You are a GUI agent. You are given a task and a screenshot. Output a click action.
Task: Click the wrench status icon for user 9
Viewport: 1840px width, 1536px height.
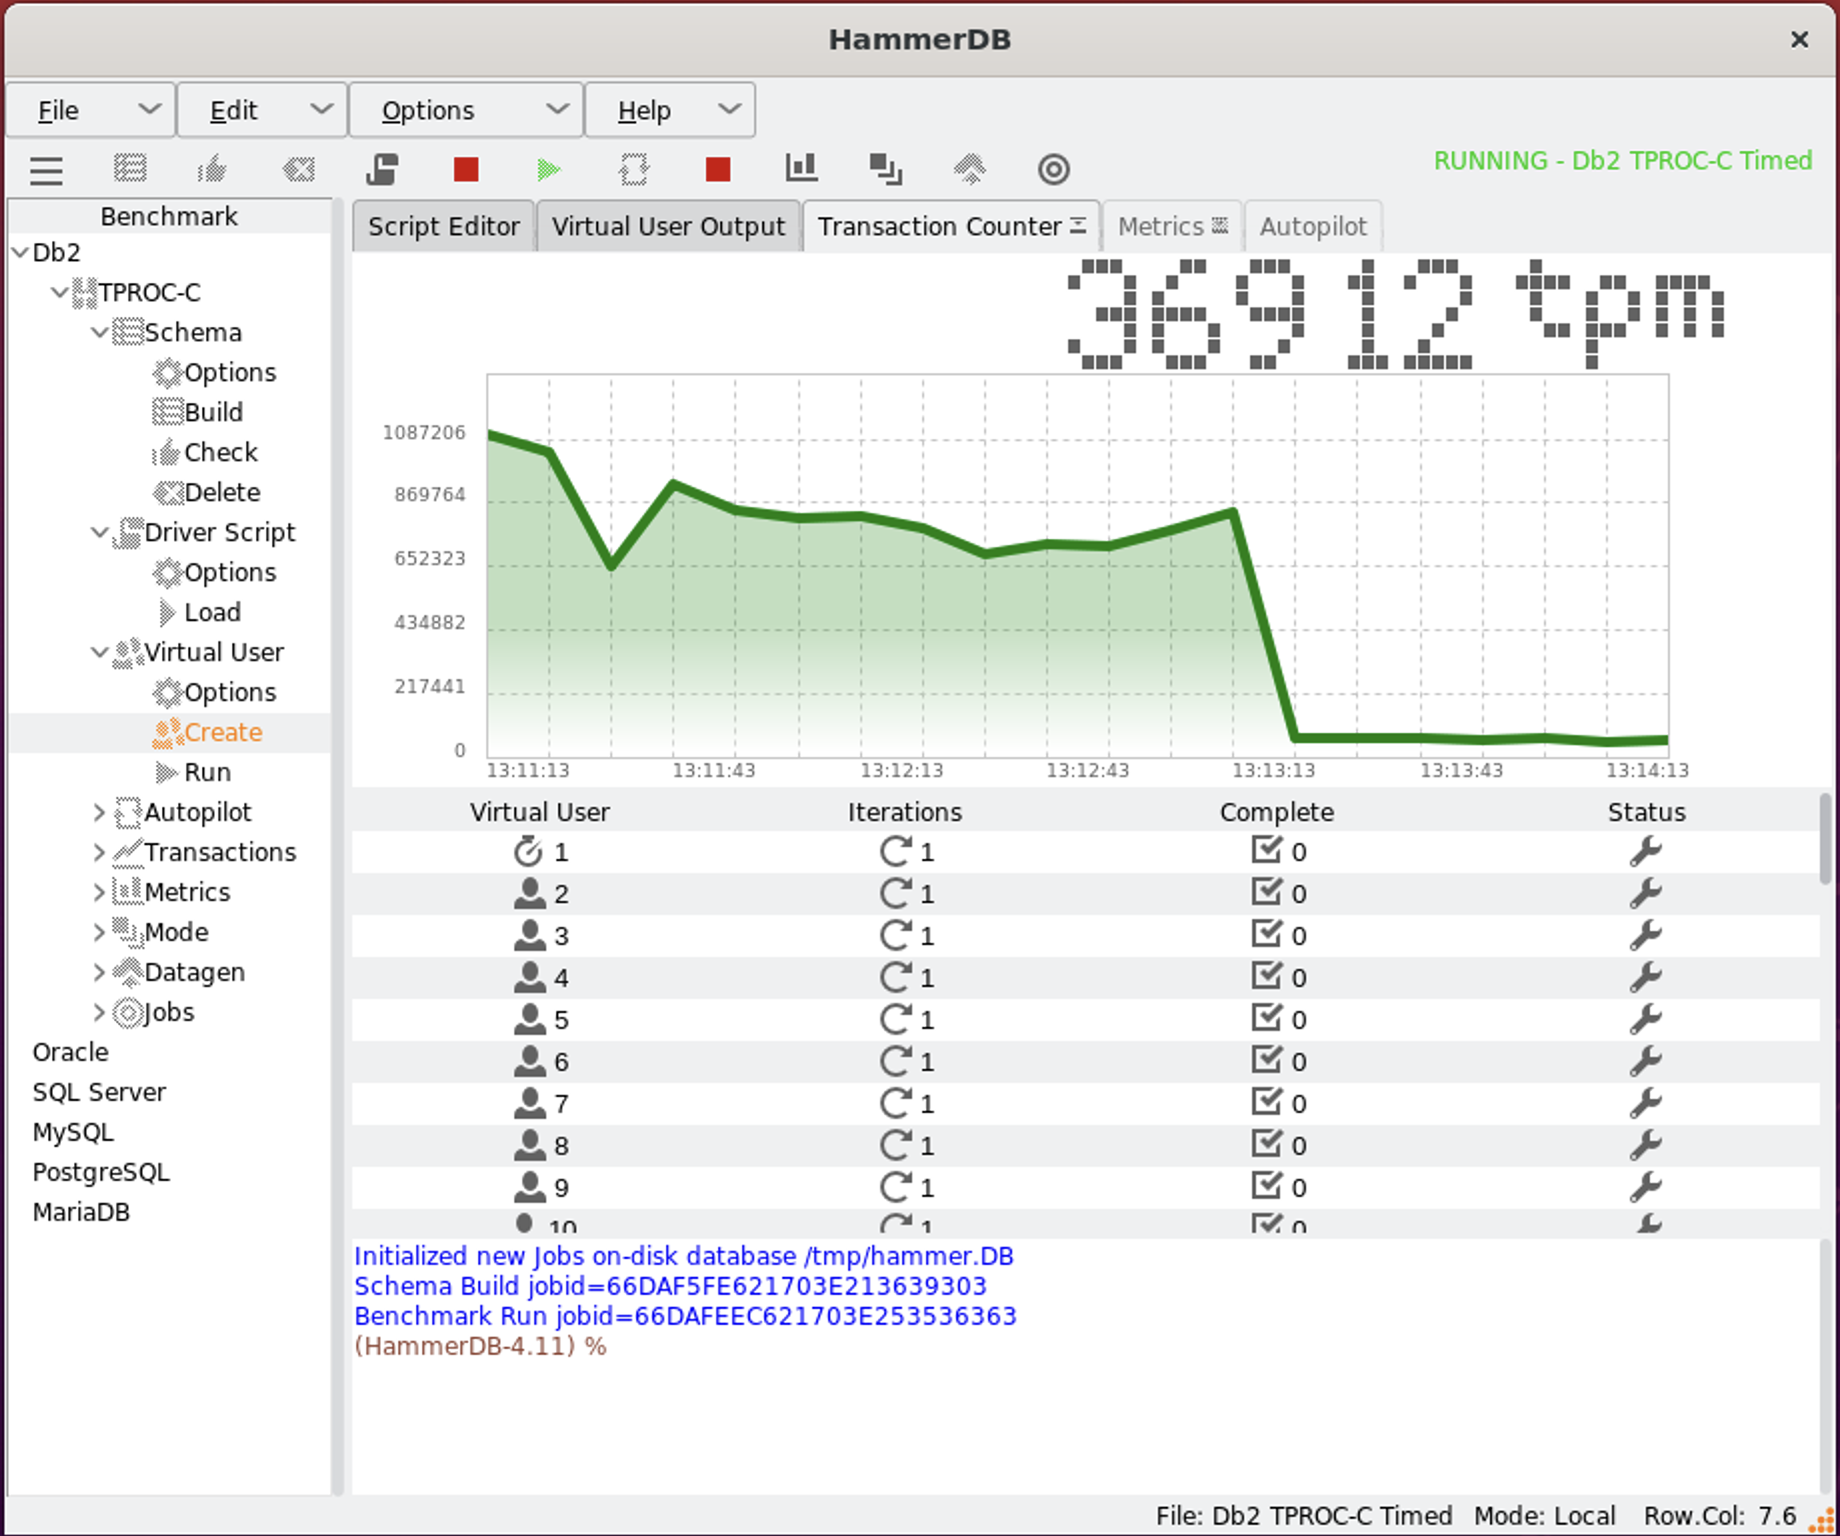coord(1646,1188)
